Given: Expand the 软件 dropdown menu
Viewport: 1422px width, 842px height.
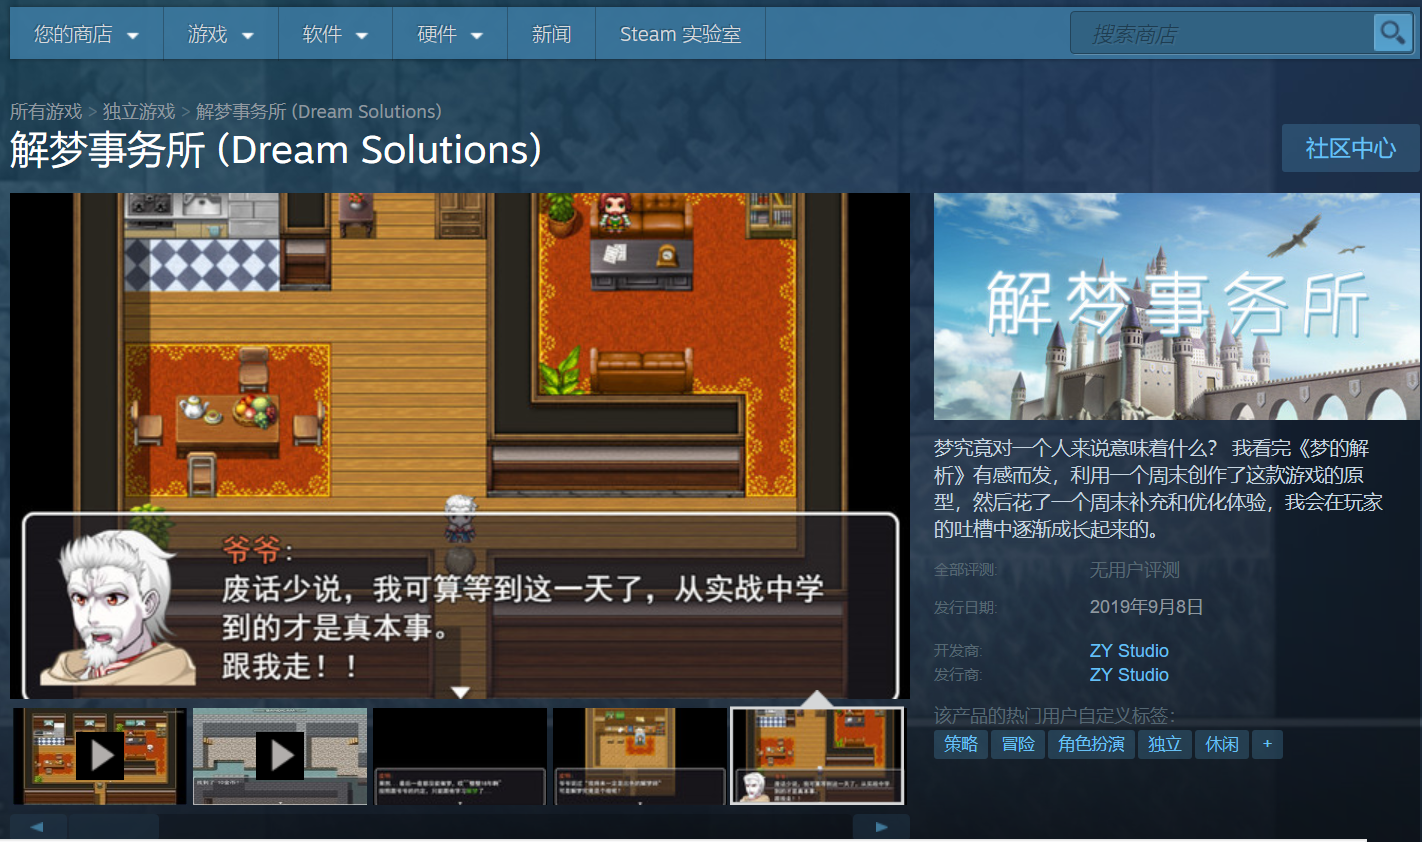Looking at the screenshot, I should tap(335, 34).
